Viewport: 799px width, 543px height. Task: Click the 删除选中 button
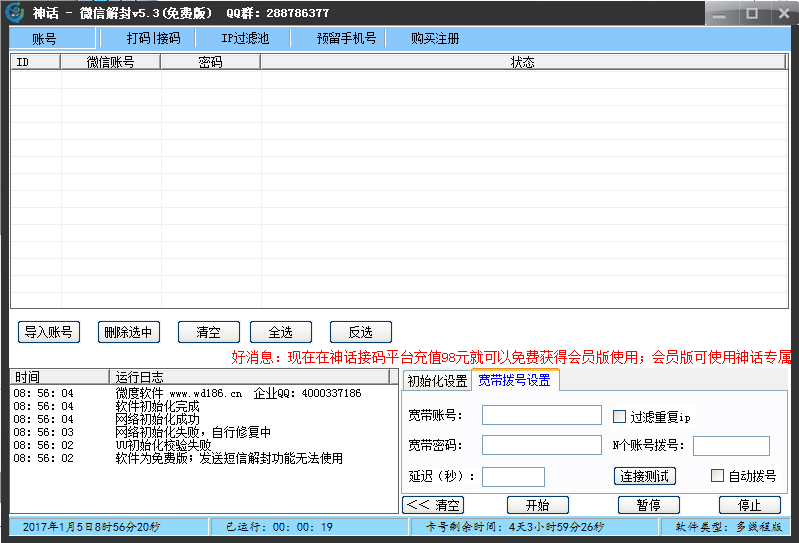tap(128, 332)
